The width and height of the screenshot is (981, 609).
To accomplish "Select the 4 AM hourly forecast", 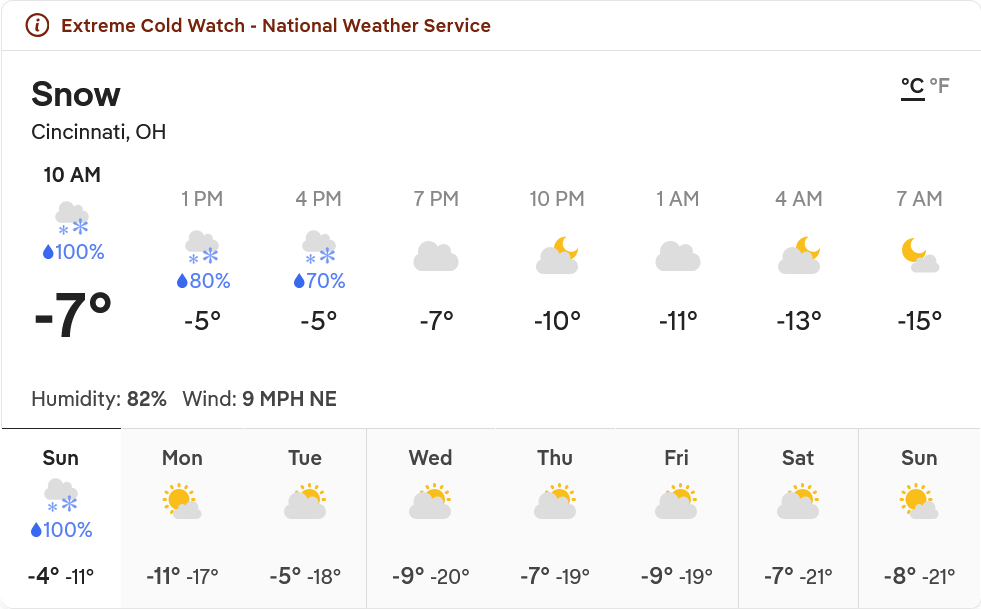I will pos(799,262).
